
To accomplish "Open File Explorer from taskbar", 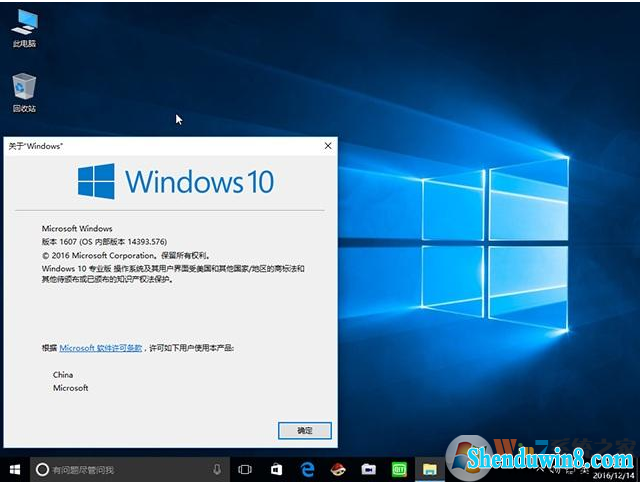I will coord(429,470).
